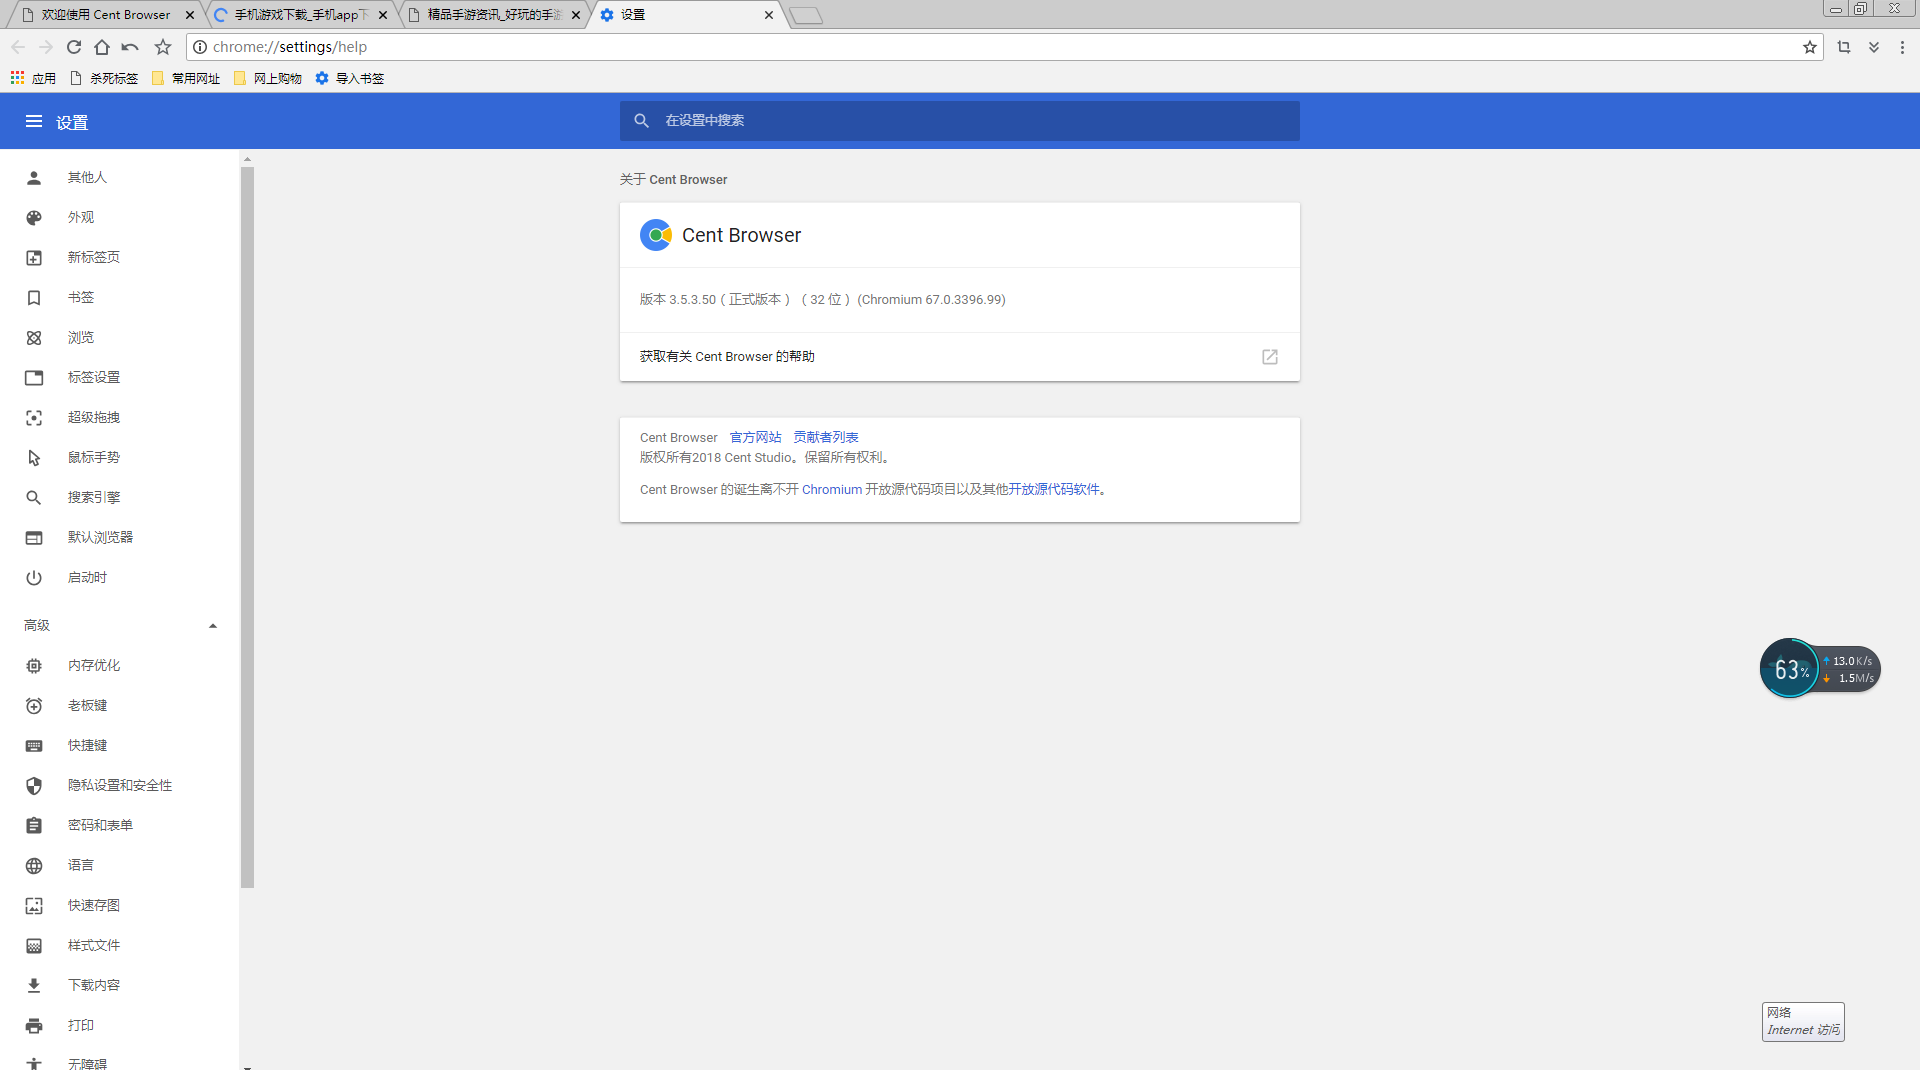
Task: Switch to 手机游戏下载 tab
Action: 300,15
